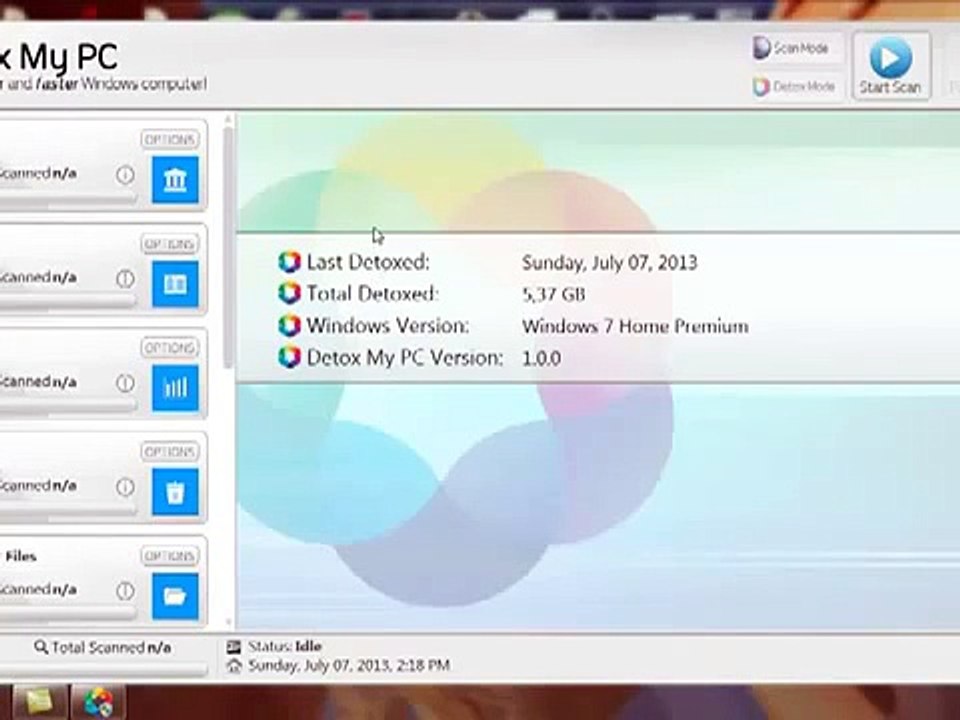Image resolution: width=960 pixels, height=720 pixels.
Task: Click 'Sunday, July 07, 2013, 2:18 PM' in status bar
Action: click(x=349, y=666)
